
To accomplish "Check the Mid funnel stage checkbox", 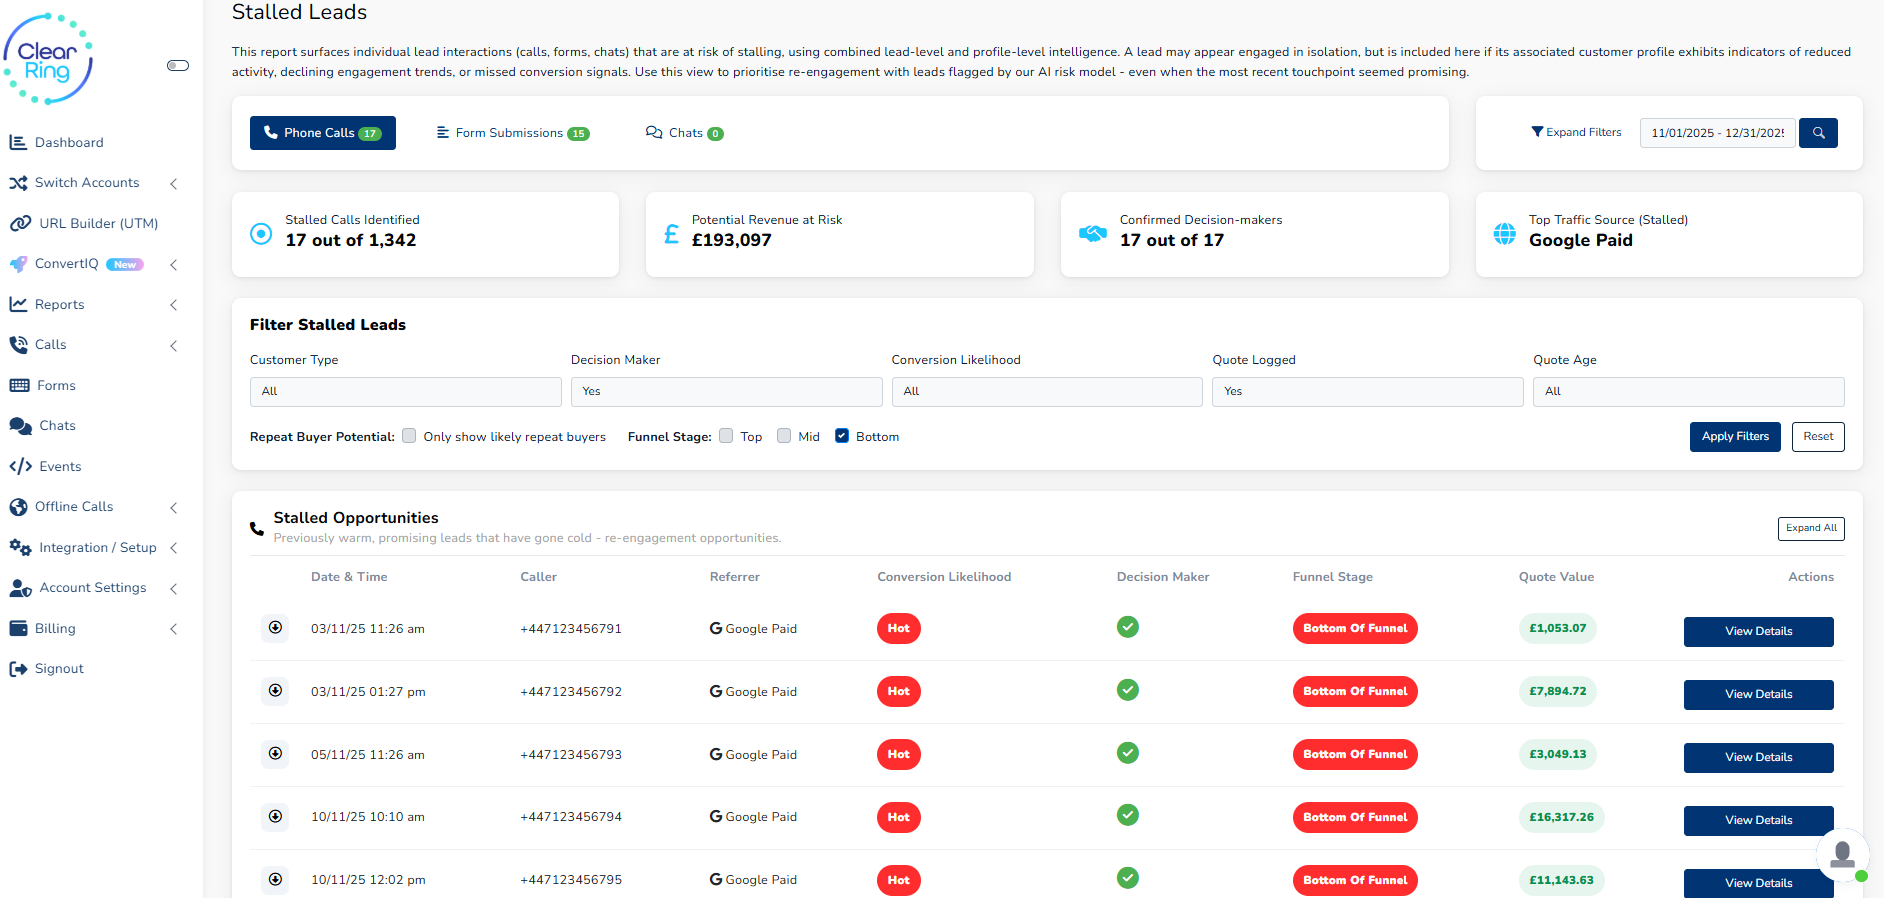I will (784, 436).
